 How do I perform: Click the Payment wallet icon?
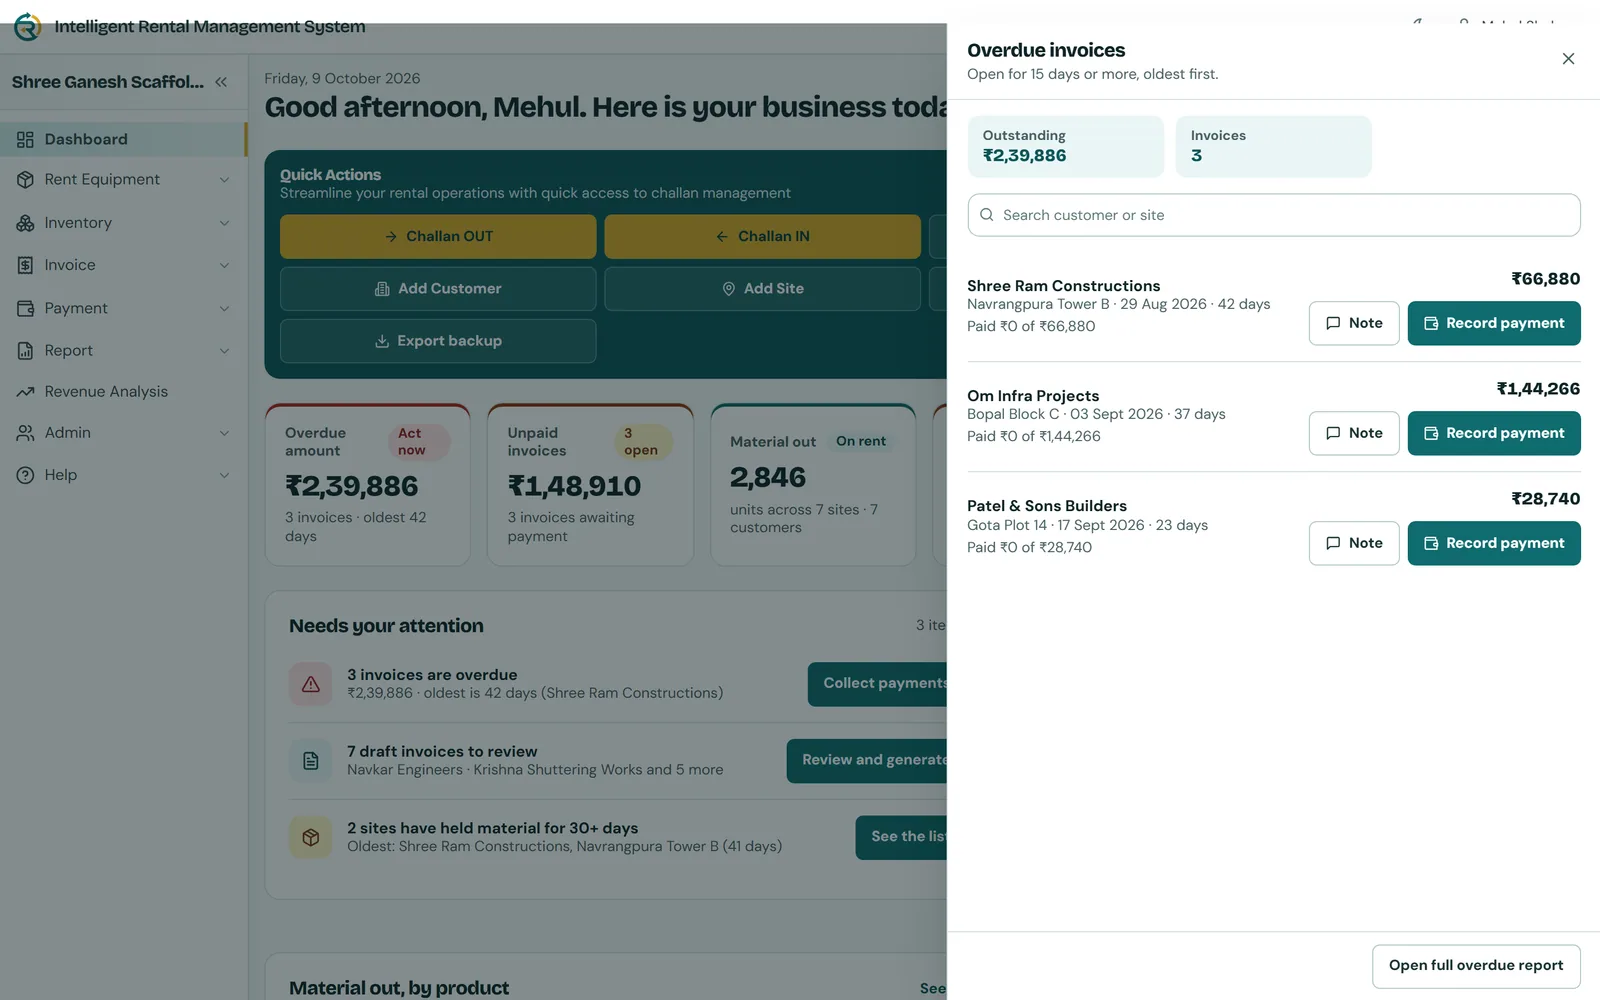25,308
